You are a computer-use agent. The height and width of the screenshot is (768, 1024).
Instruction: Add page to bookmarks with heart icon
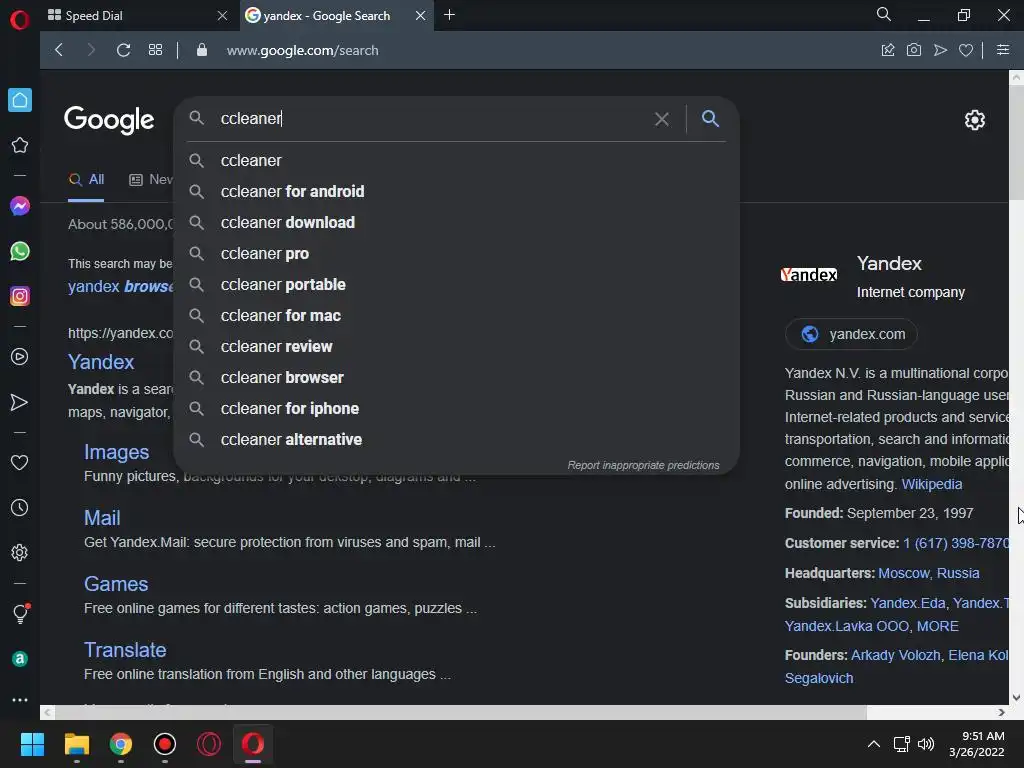click(x=966, y=50)
